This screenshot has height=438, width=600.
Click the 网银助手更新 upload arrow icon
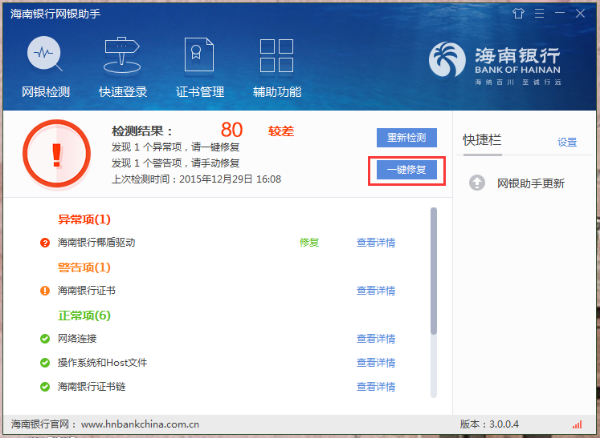tap(476, 183)
